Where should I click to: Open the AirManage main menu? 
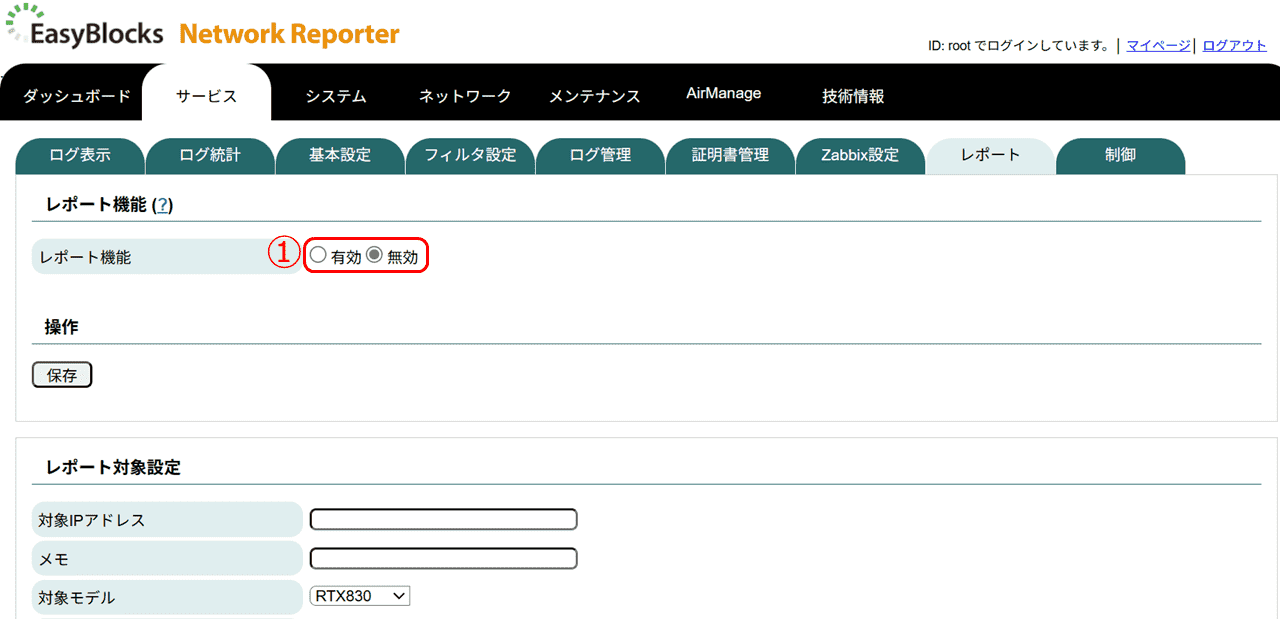pos(724,93)
